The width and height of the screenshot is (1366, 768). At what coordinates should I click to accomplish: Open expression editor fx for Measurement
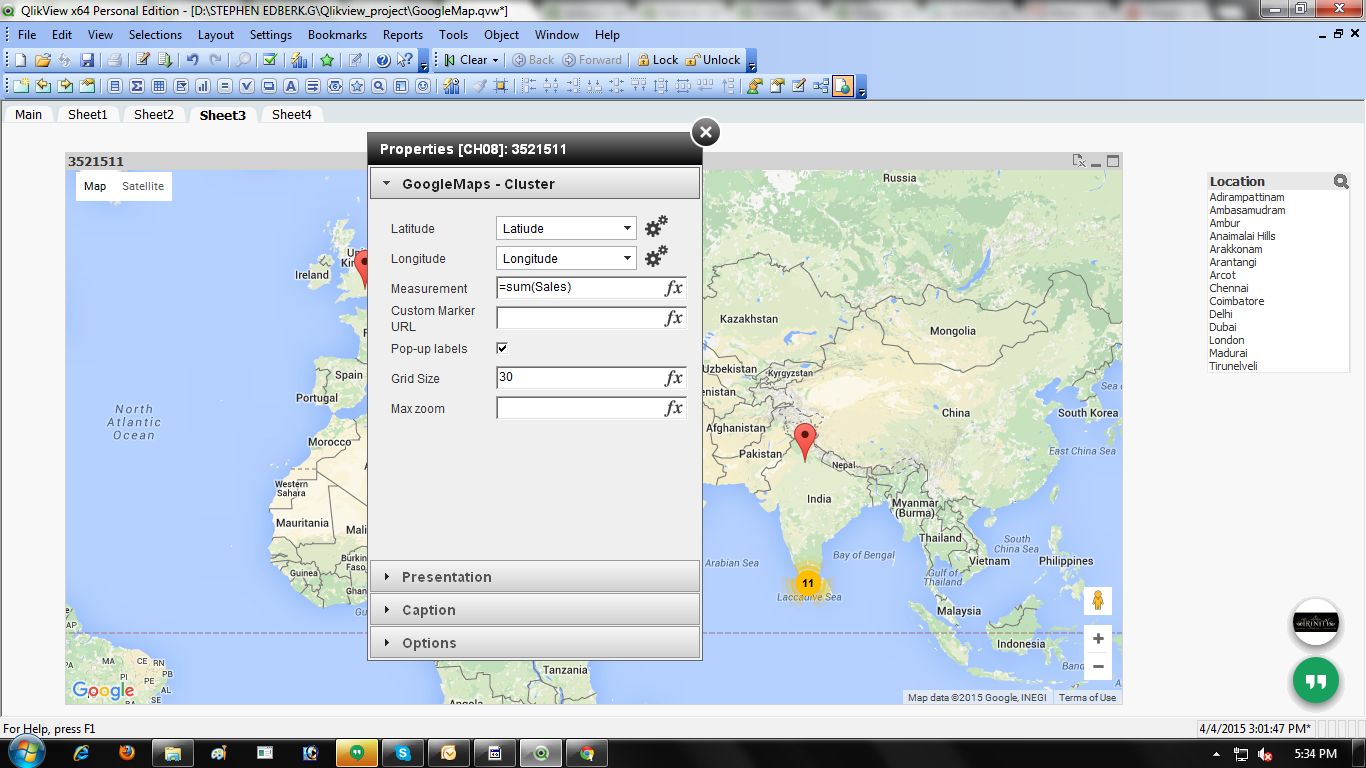674,288
